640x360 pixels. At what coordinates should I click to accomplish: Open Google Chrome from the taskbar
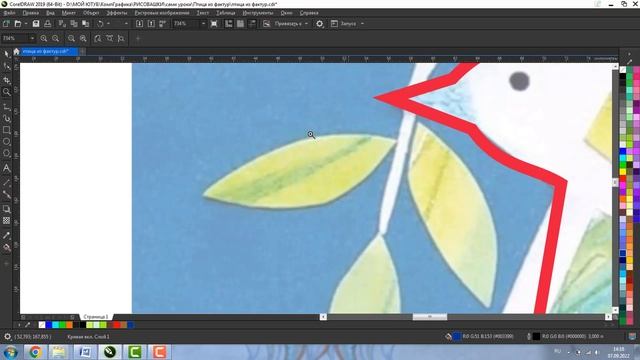click(x=35, y=352)
